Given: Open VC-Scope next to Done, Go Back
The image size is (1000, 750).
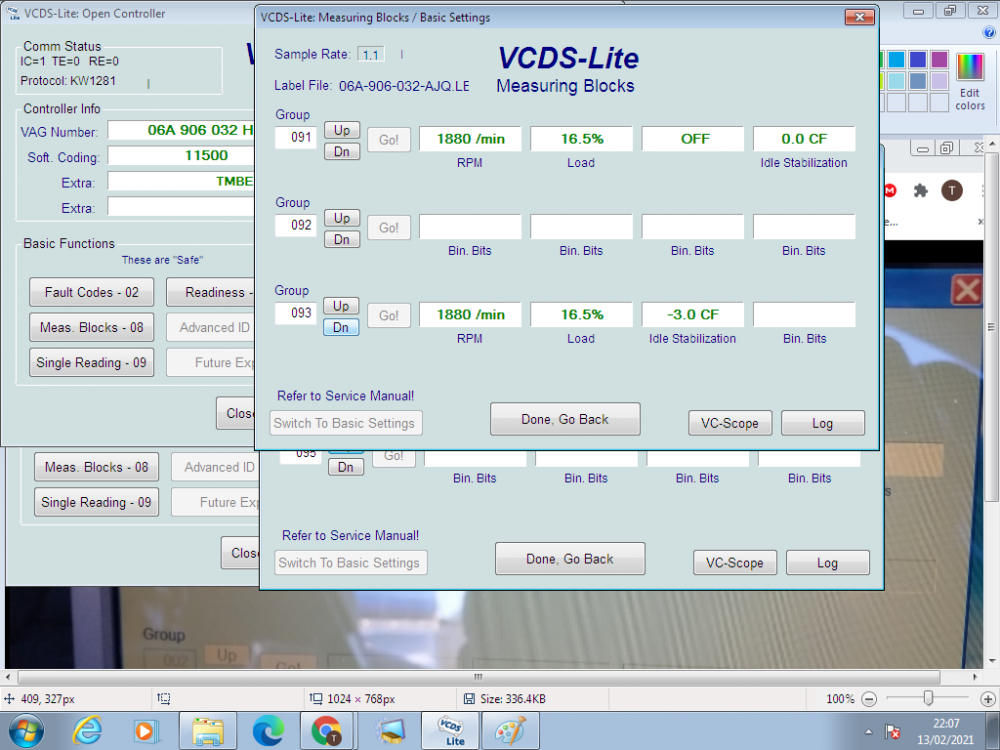Looking at the screenshot, I should point(730,423).
